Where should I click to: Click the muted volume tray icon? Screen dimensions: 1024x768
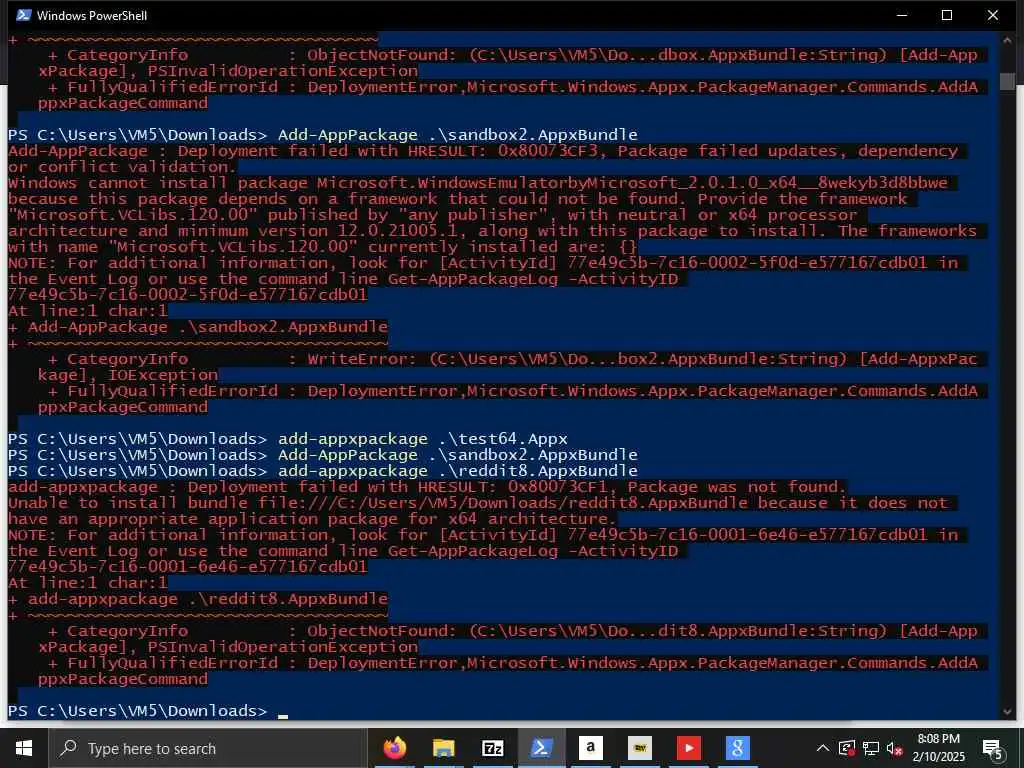coord(894,749)
